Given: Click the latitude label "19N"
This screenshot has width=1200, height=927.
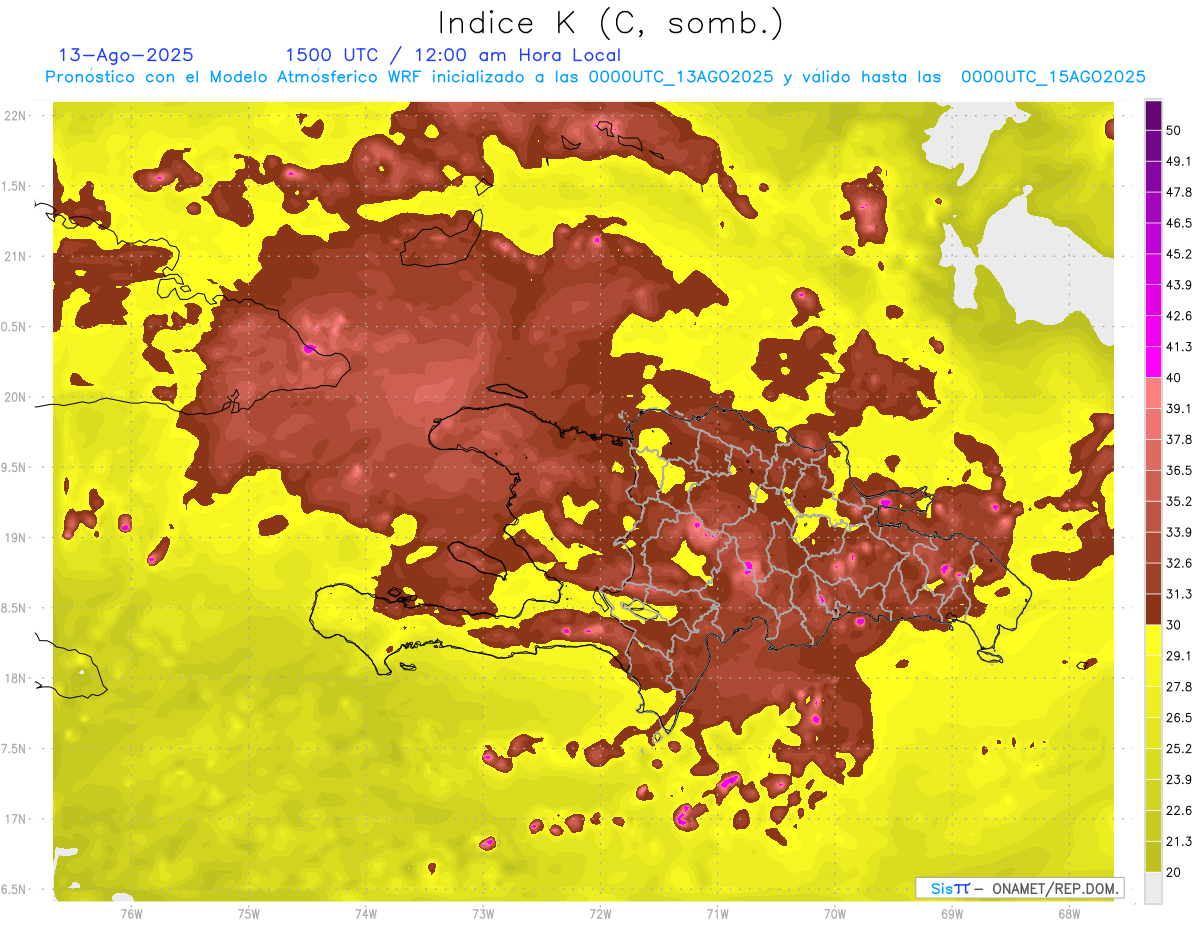Looking at the screenshot, I should (15, 537).
